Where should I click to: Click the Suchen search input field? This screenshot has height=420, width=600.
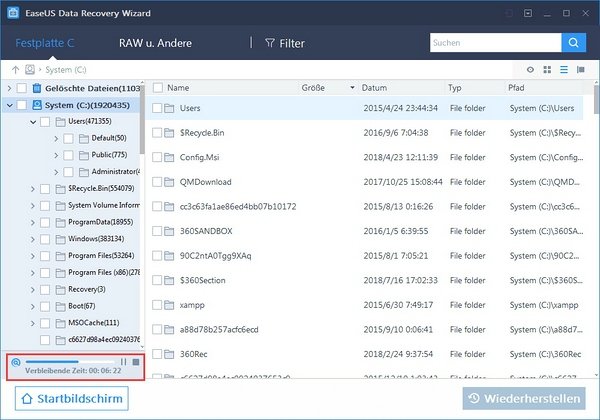[496, 42]
